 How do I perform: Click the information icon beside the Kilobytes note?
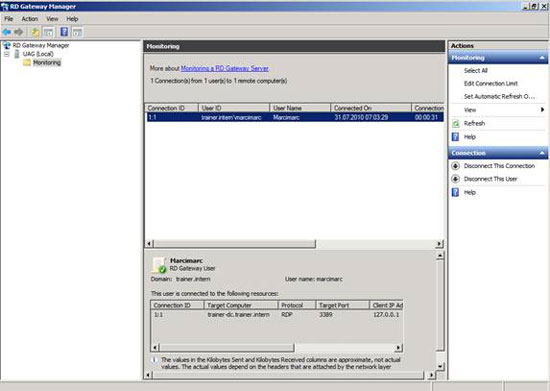click(154, 360)
